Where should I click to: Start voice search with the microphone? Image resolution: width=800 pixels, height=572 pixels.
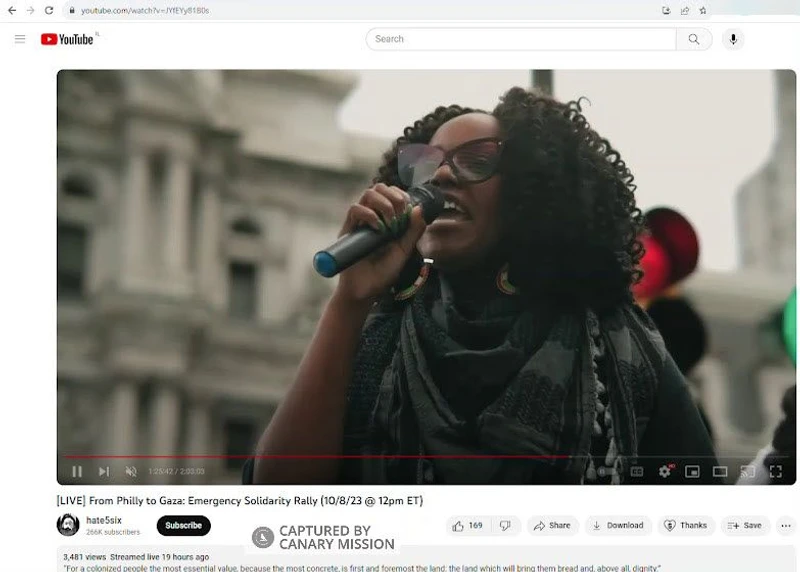pyautogui.click(x=733, y=39)
